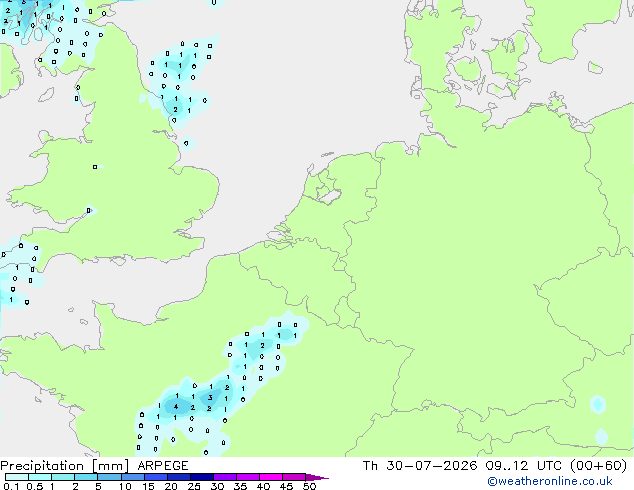This screenshot has height=490, width=634.
Task: Click the '4' mm rainfall value over France
Action: coord(176,407)
